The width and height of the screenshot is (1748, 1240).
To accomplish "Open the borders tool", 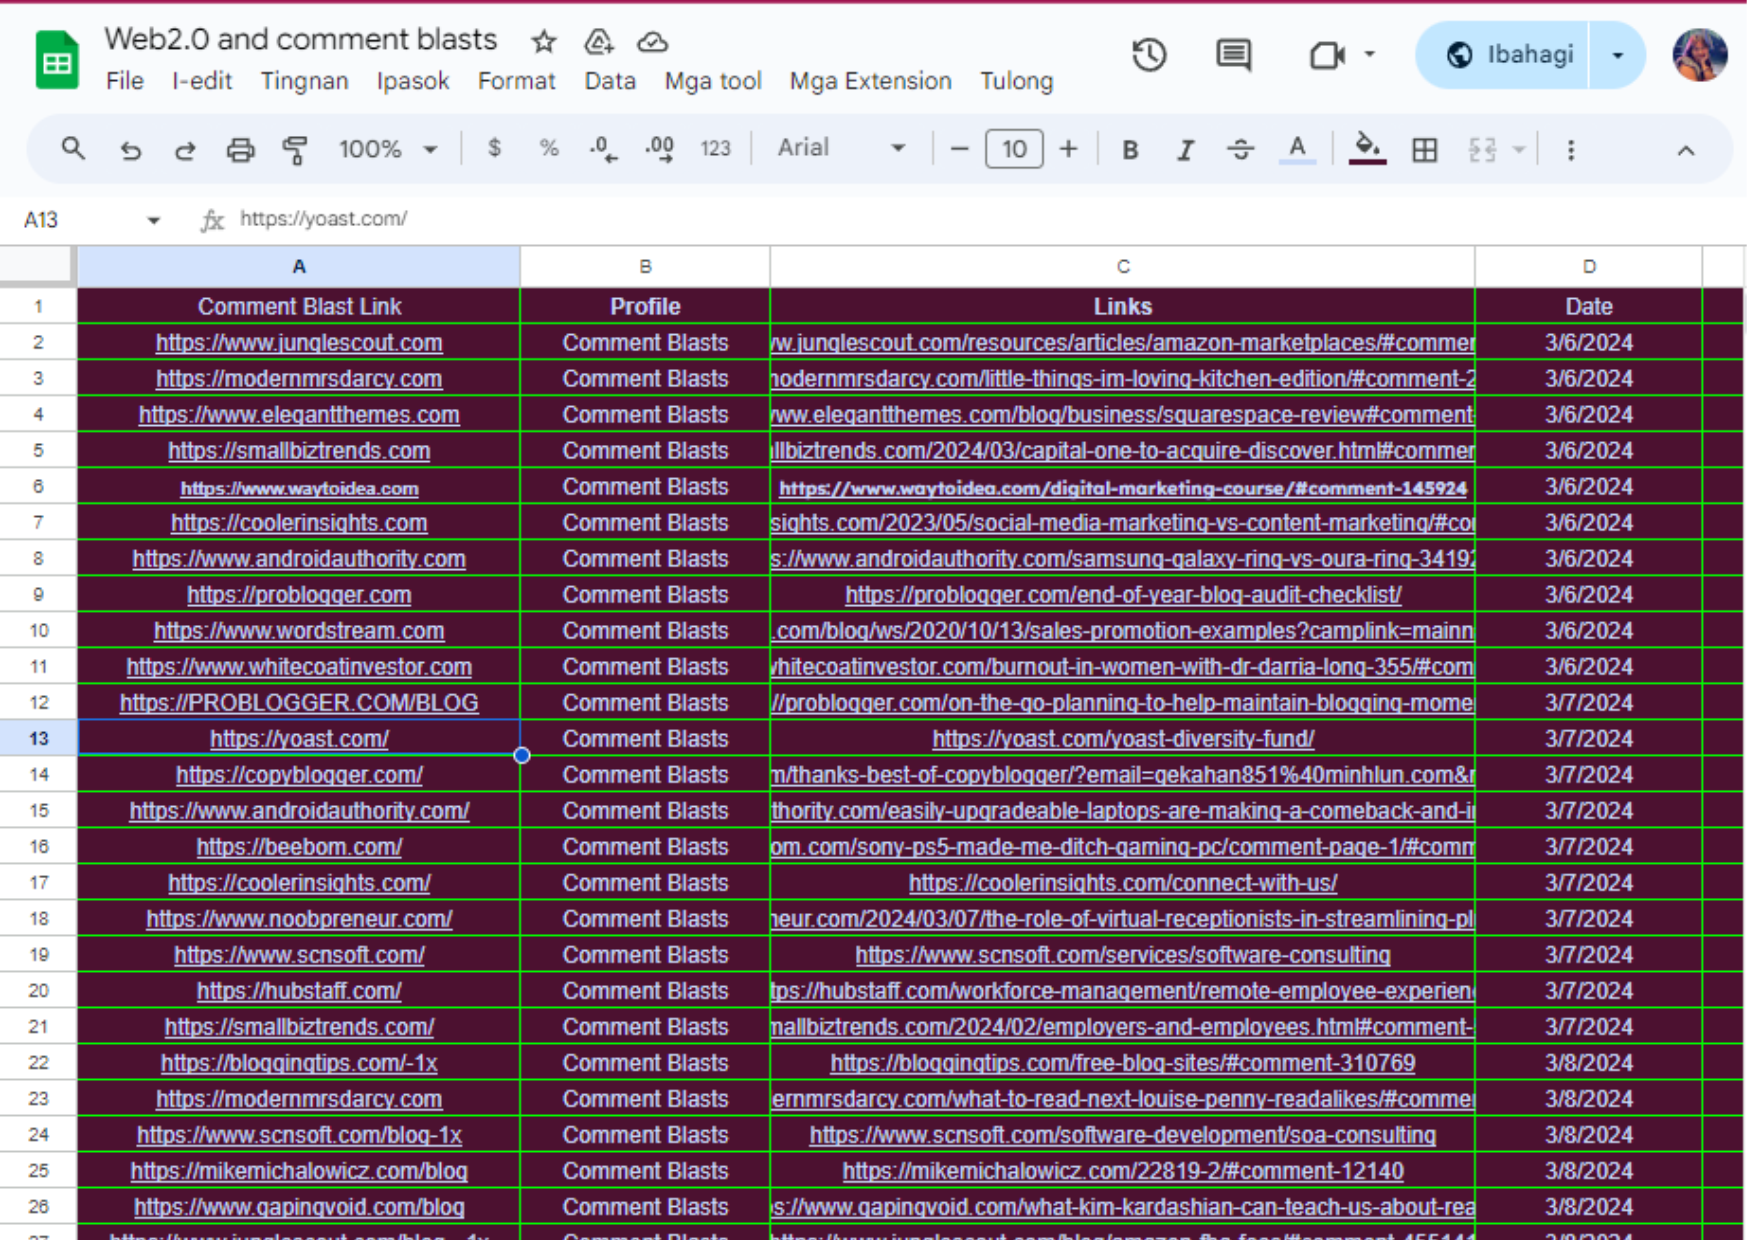I will [1424, 150].
